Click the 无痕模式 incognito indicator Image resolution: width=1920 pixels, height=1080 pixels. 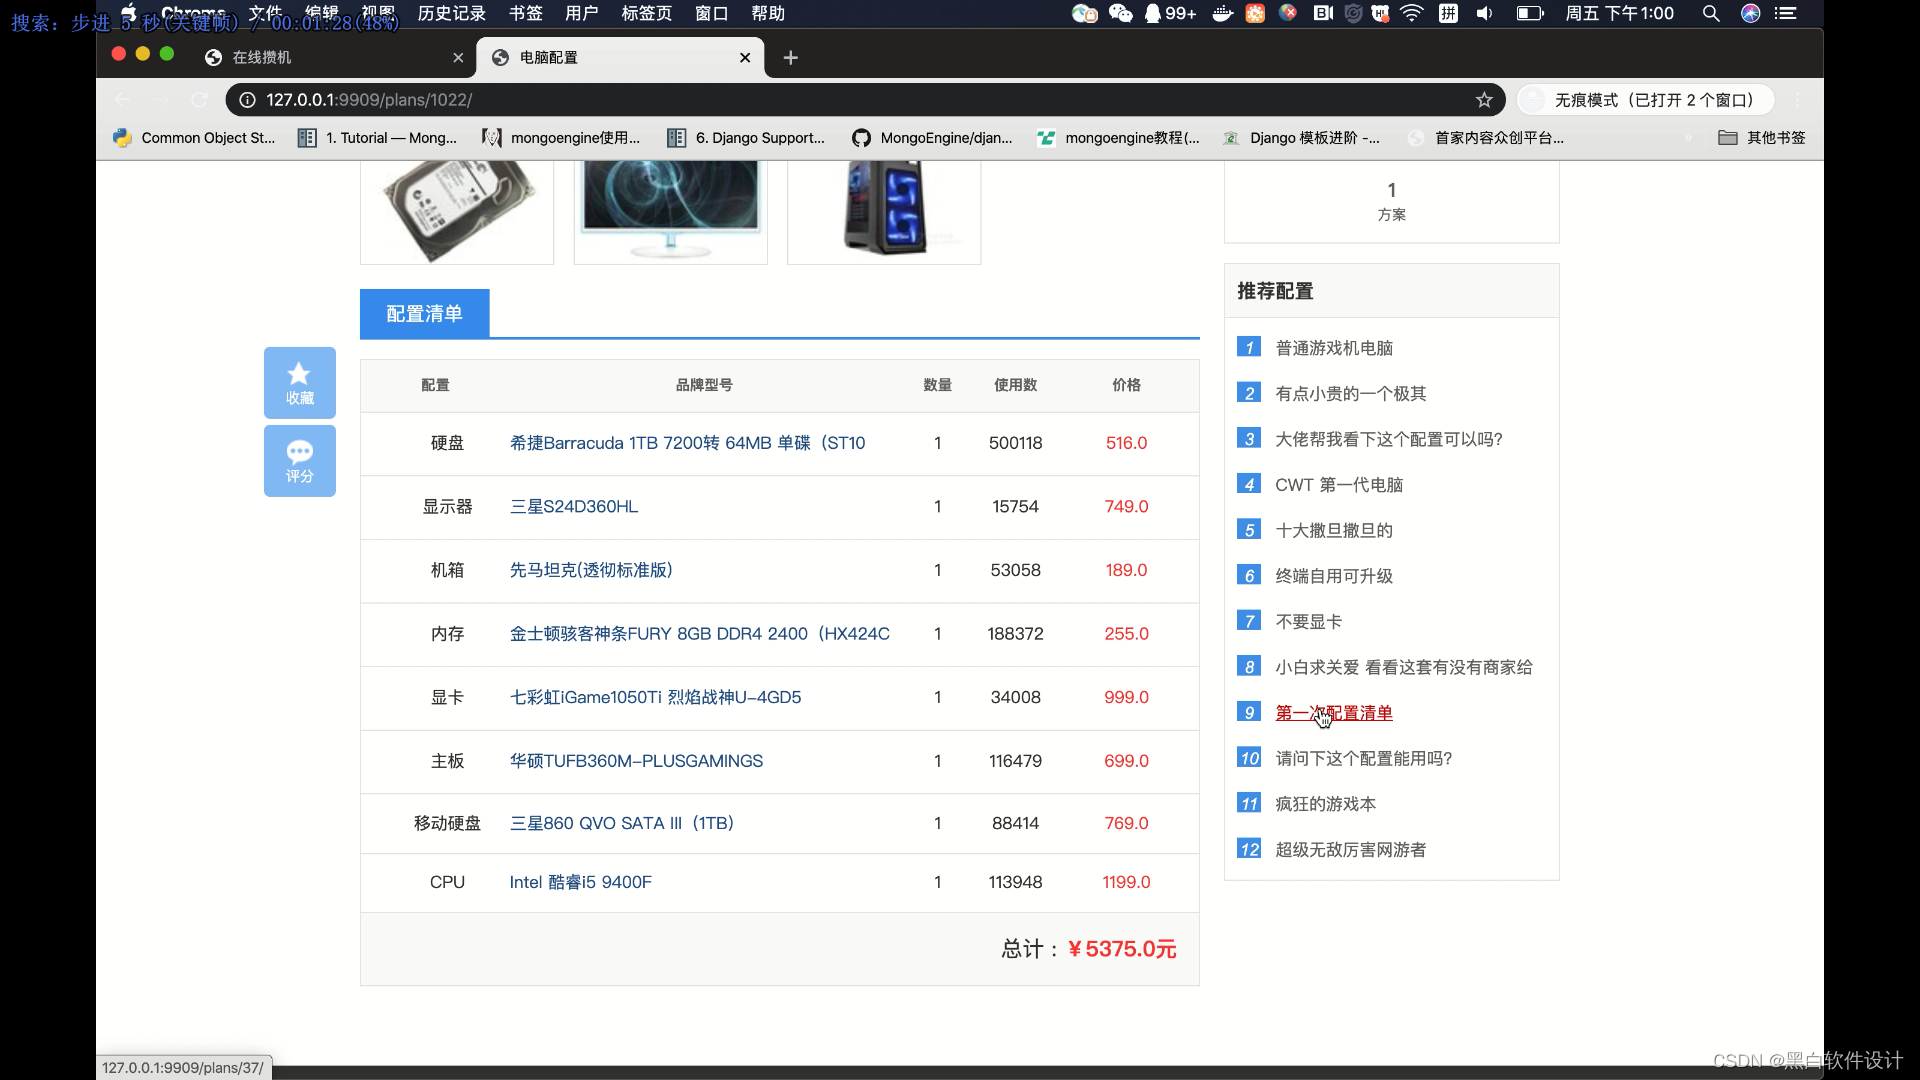(1646, 100)
